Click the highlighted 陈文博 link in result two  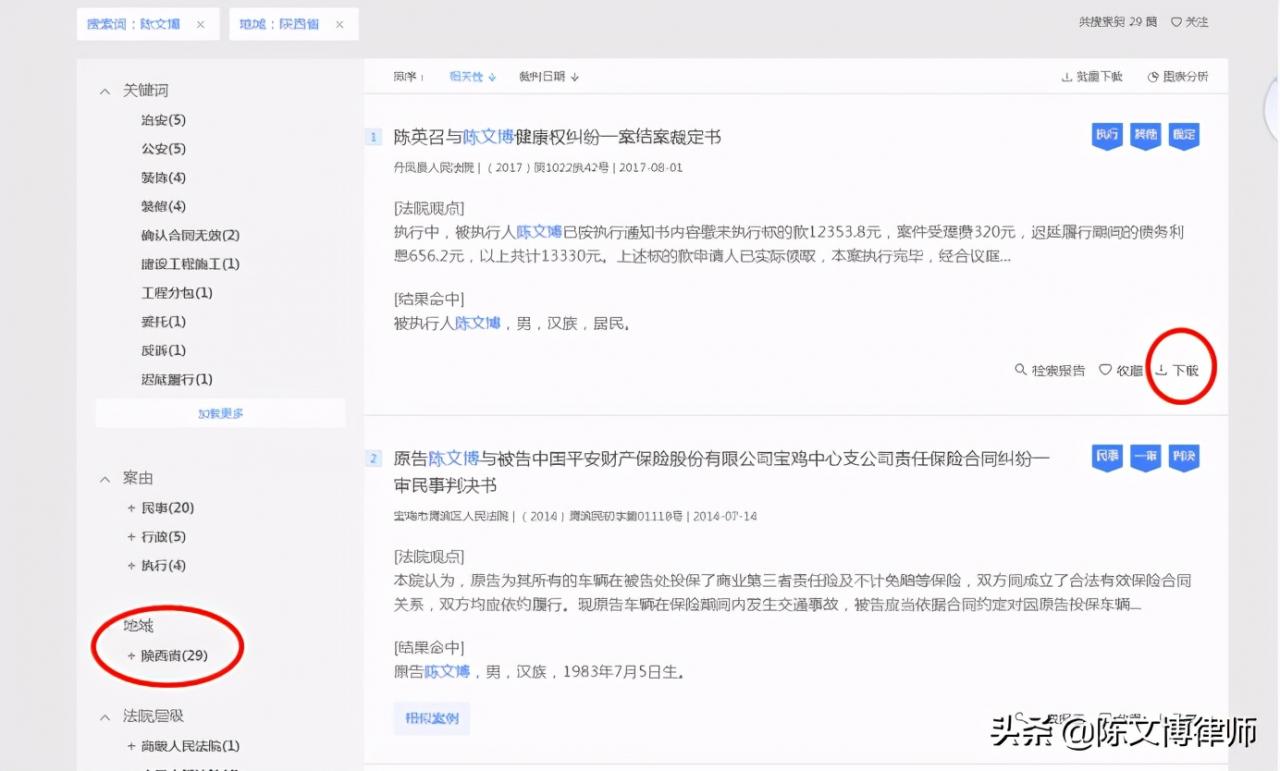451,458
